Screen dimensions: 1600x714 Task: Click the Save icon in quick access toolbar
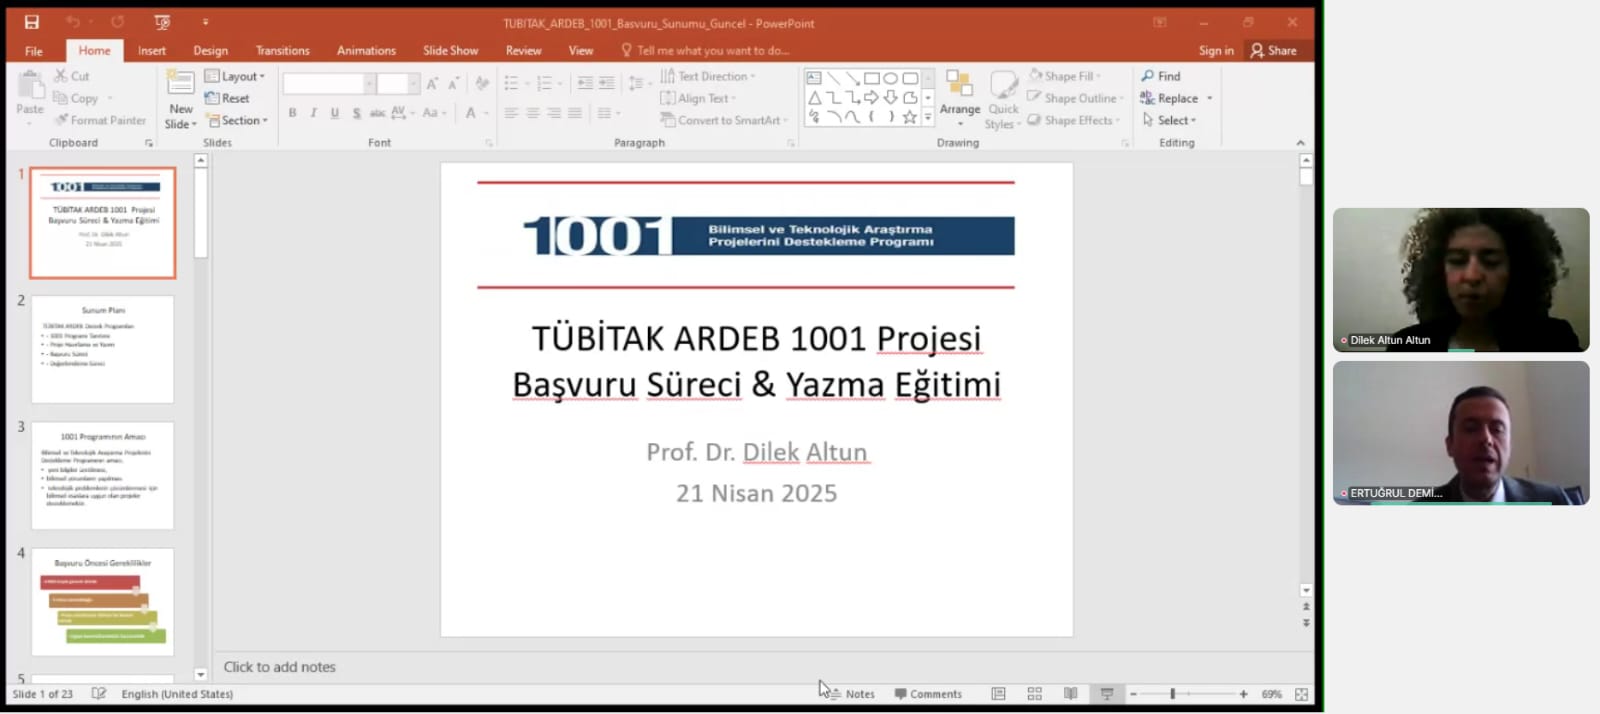pos(31,22)
